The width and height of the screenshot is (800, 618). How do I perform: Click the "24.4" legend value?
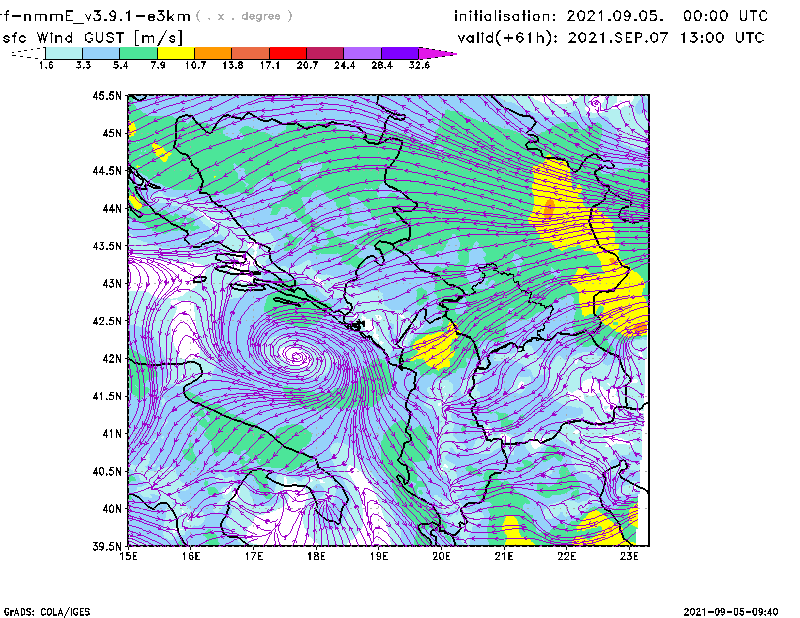click(x=344, y=65)
